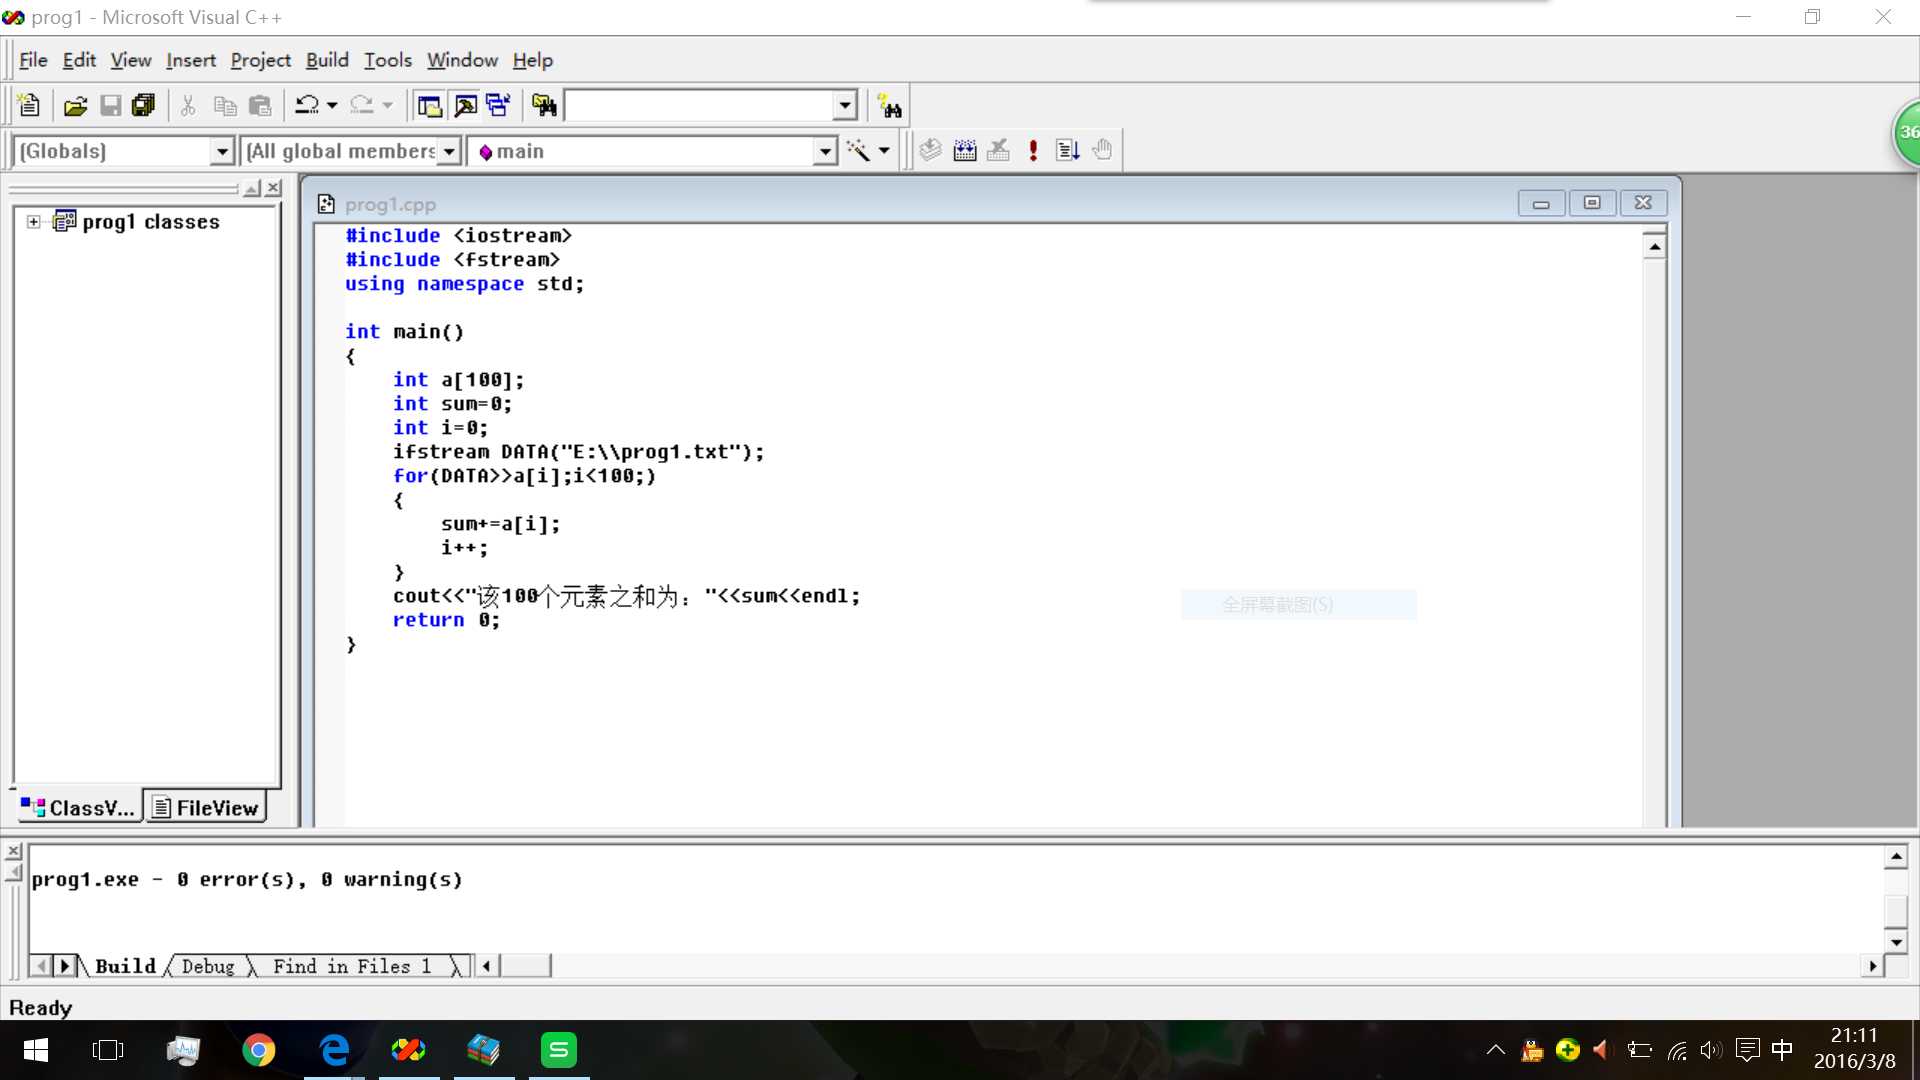The width and height of the screenshot is (1920, 1080).
Task: Open the Window List icon
Action: [x=498, y=105]
